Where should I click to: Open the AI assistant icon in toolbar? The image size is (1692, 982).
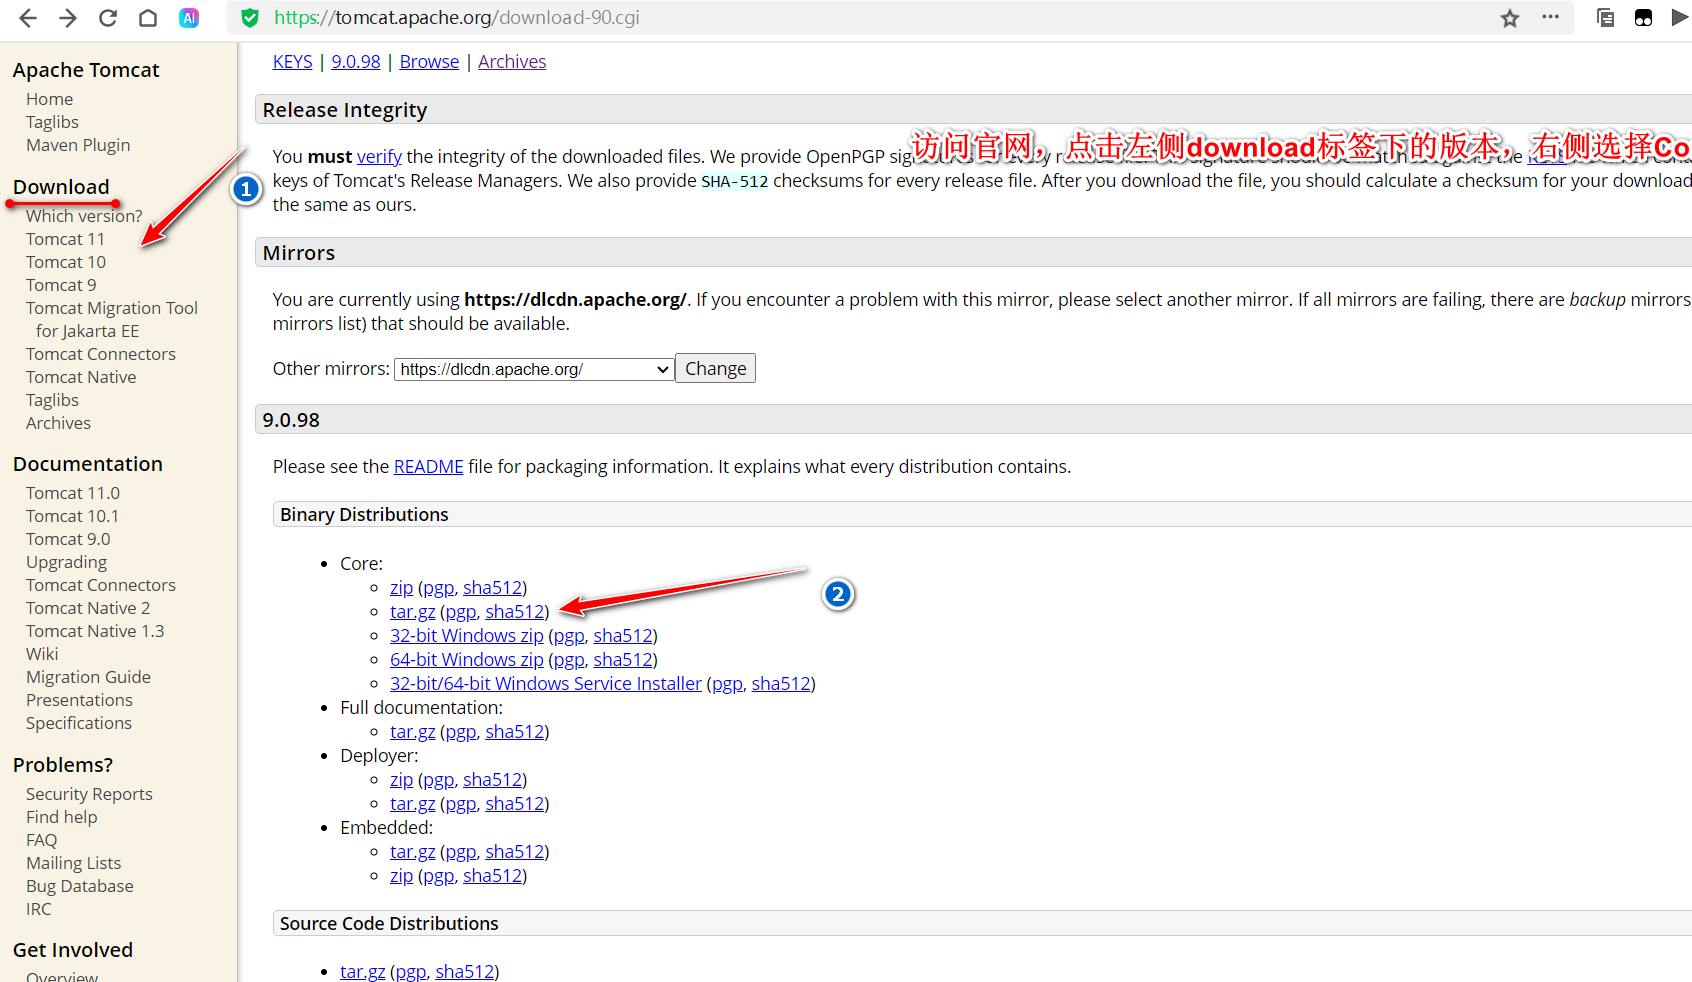[189, 18]
